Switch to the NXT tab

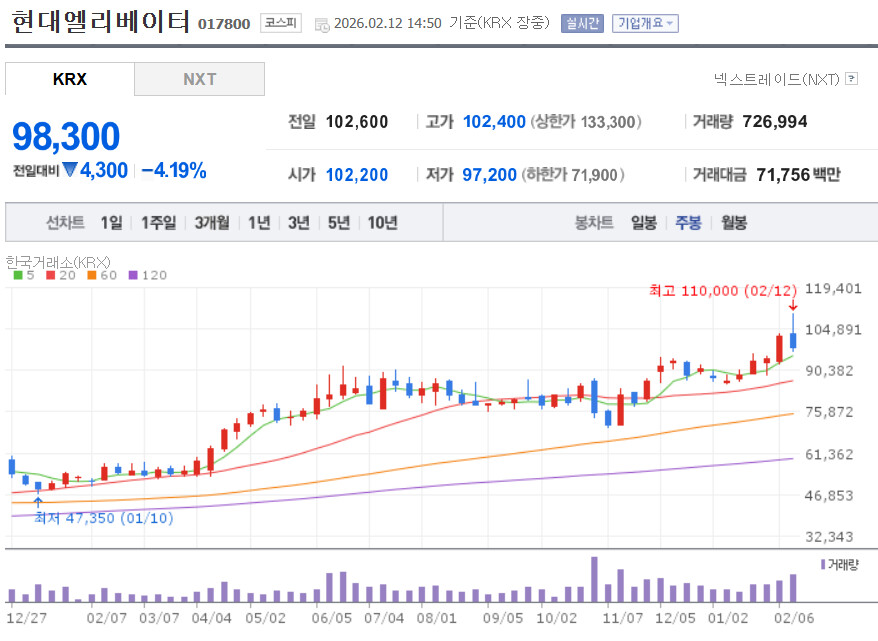199,79
